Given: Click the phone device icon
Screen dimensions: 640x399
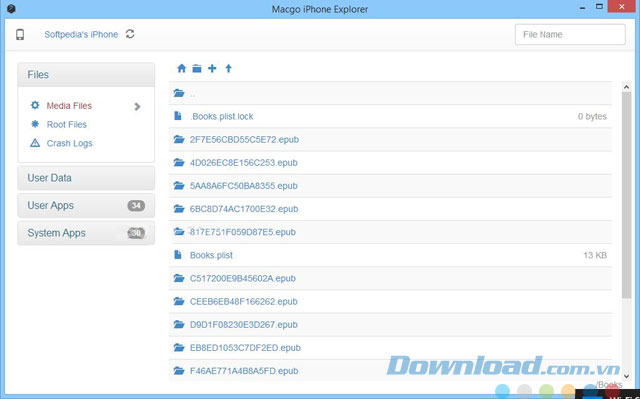Looking at the screenshot, I should coord(20,35).
